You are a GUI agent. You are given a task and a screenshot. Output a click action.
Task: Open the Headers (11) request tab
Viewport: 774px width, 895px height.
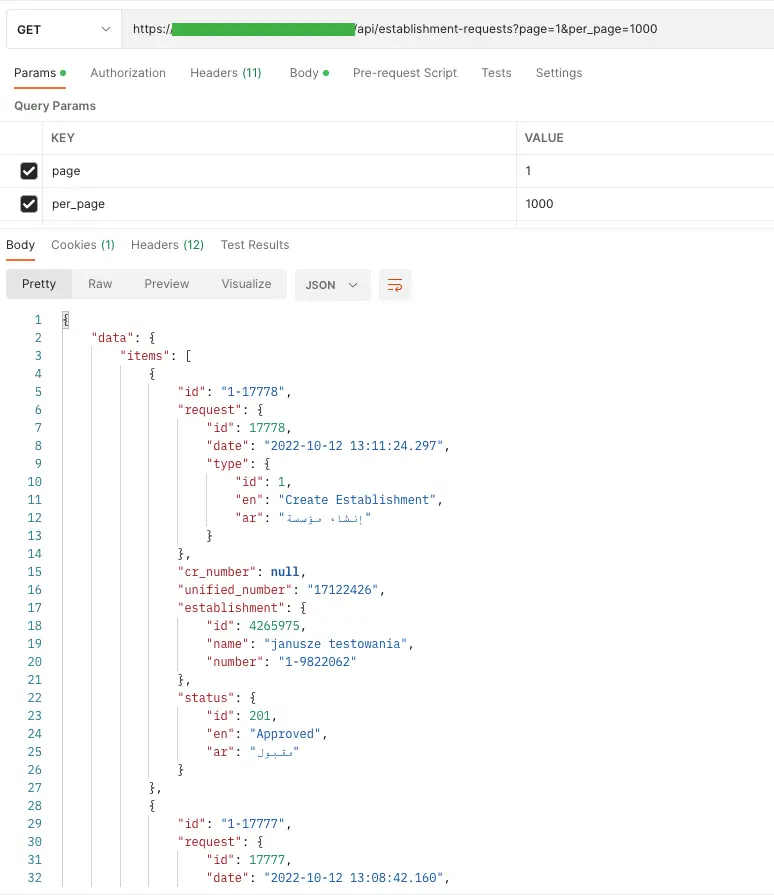225,72
